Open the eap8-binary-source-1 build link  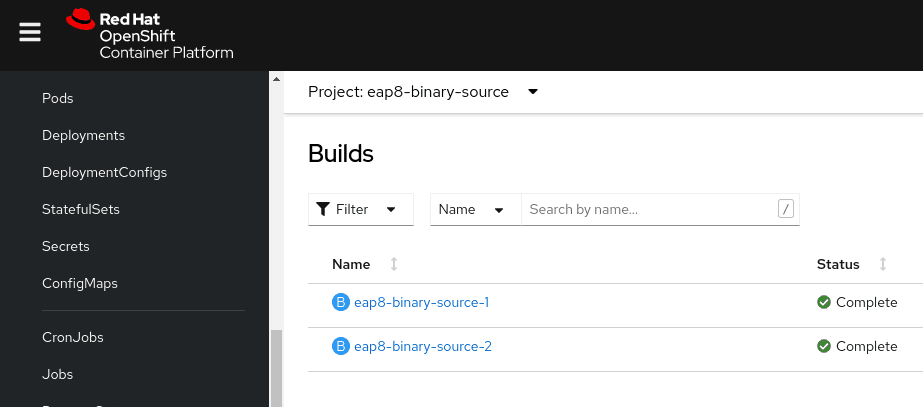tap(421, 302)
